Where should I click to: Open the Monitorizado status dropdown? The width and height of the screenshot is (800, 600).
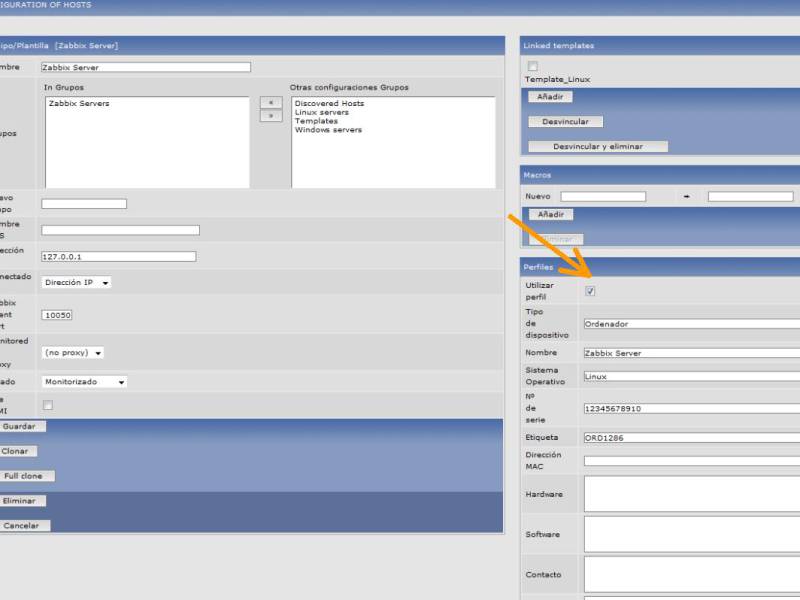[85, 382]
